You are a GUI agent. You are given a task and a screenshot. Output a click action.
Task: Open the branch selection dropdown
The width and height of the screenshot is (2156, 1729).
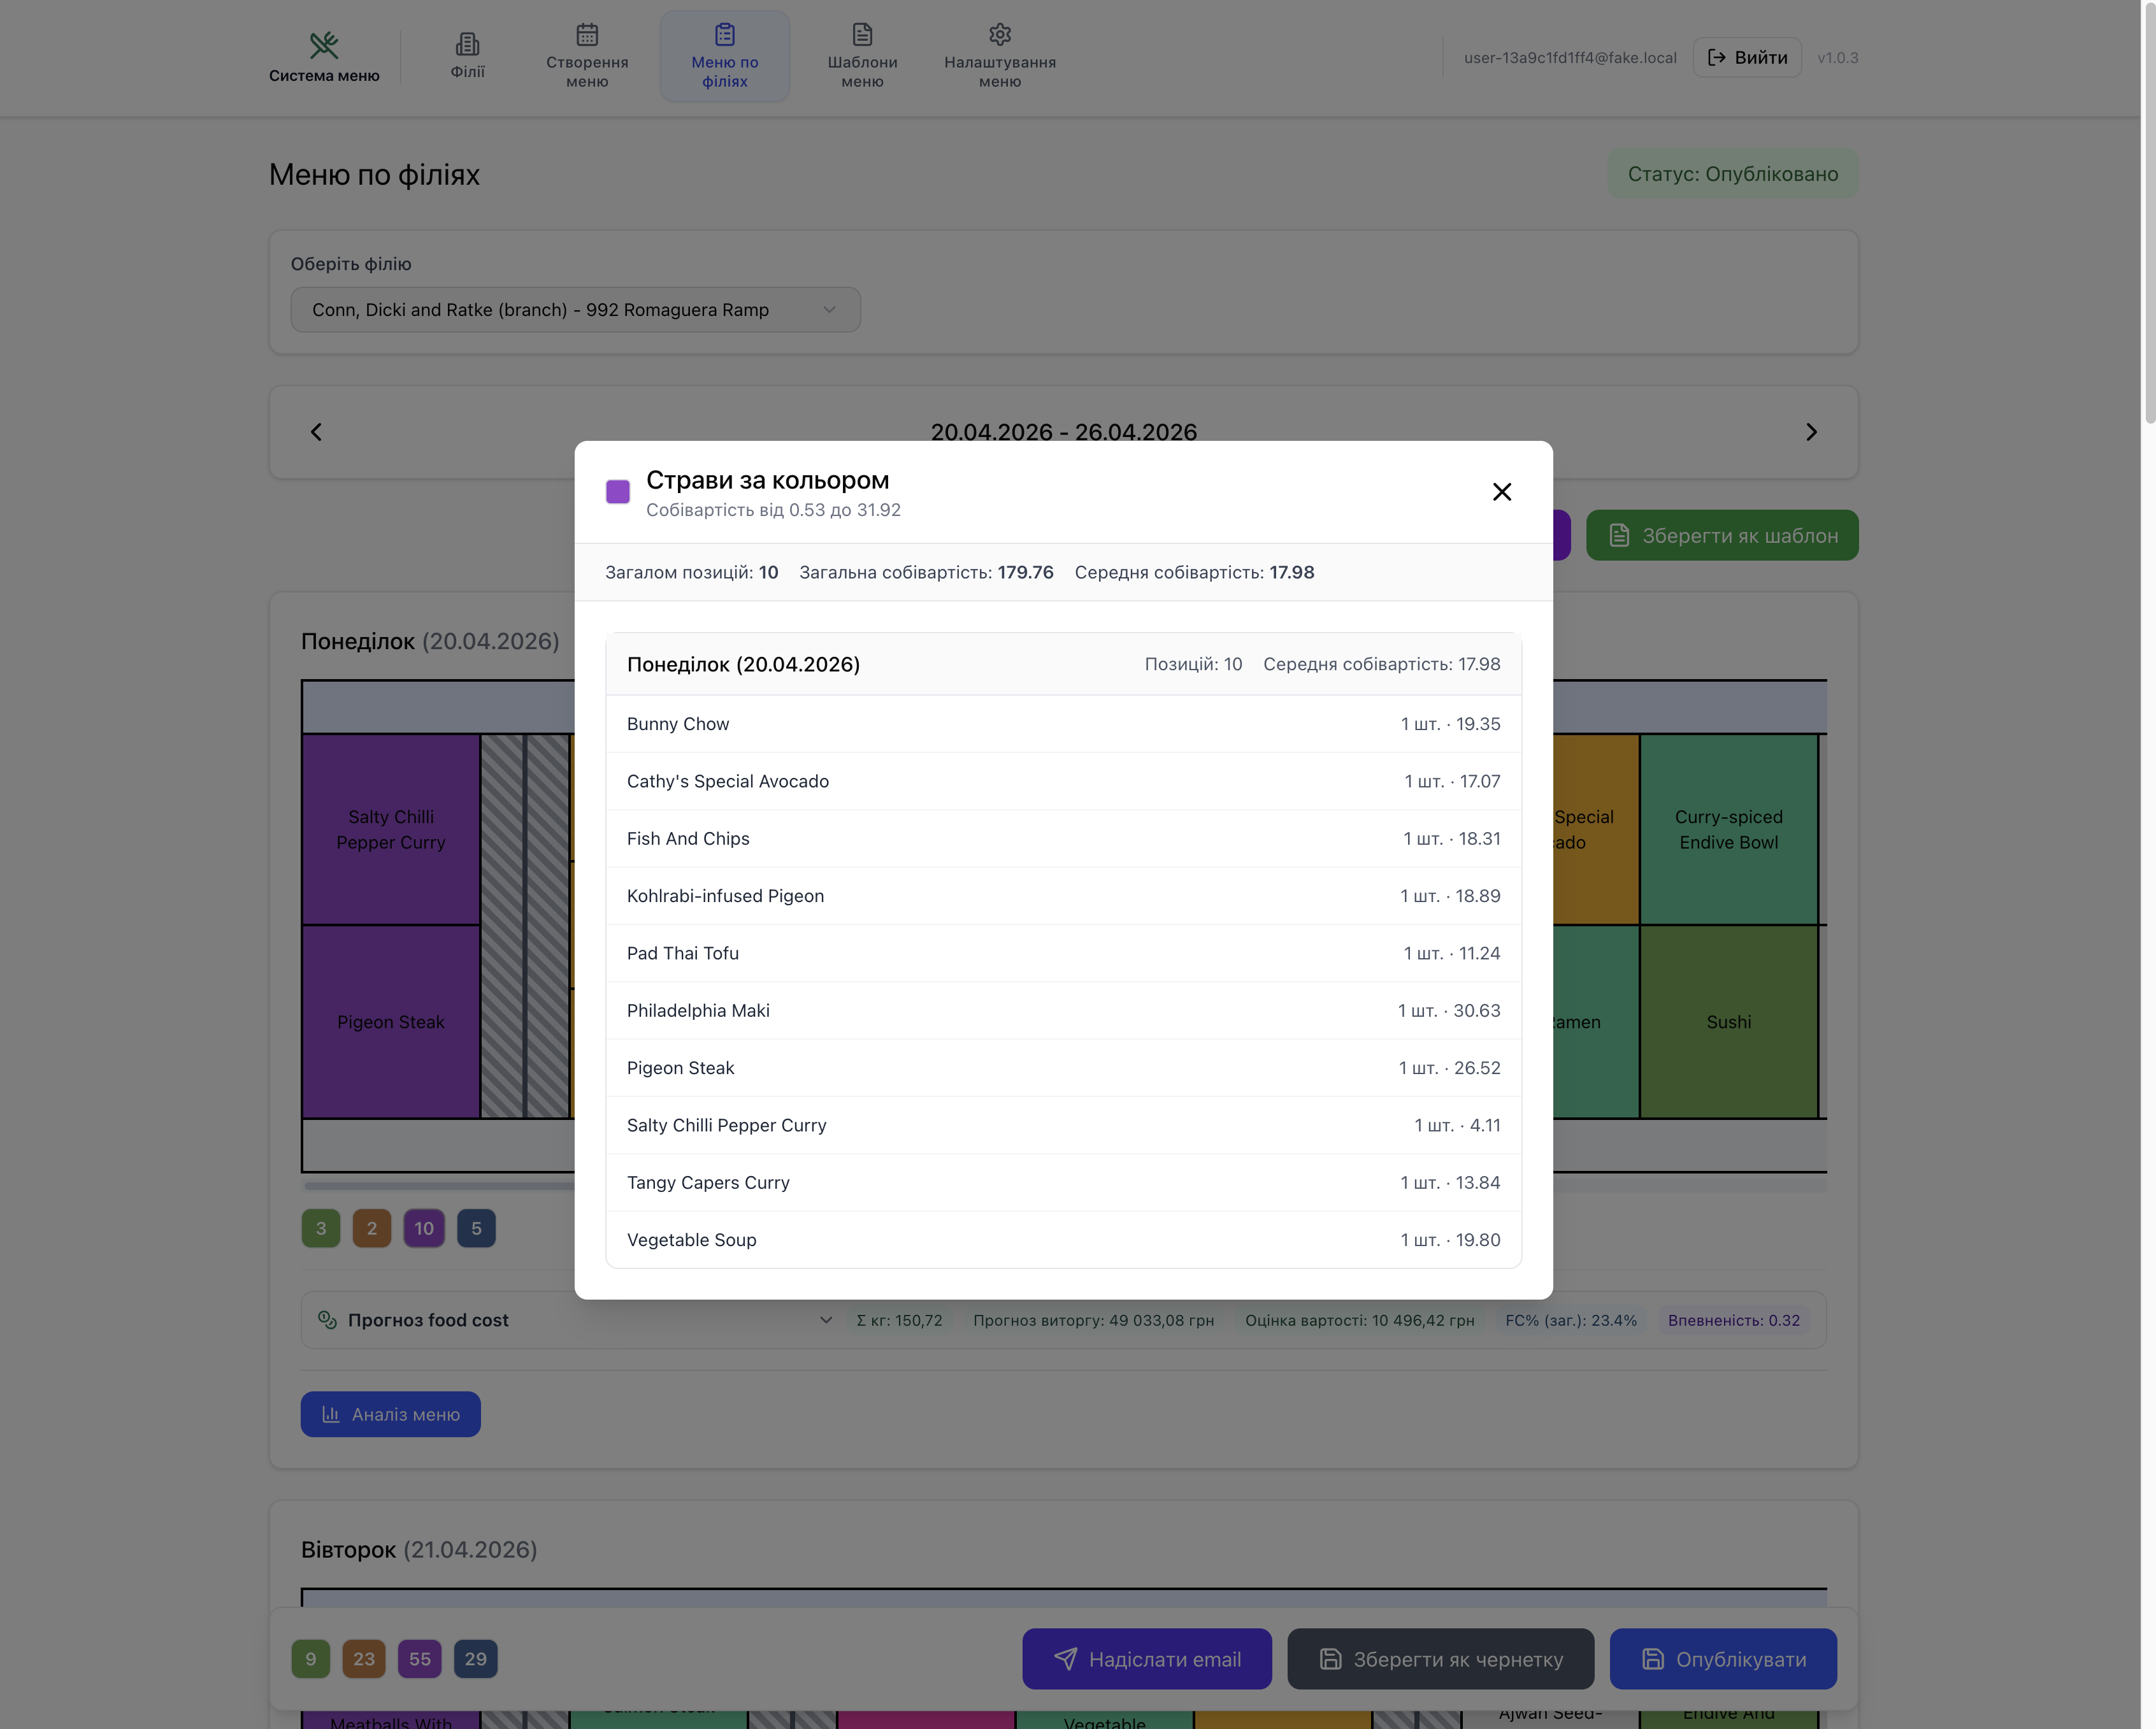(575, 310)
